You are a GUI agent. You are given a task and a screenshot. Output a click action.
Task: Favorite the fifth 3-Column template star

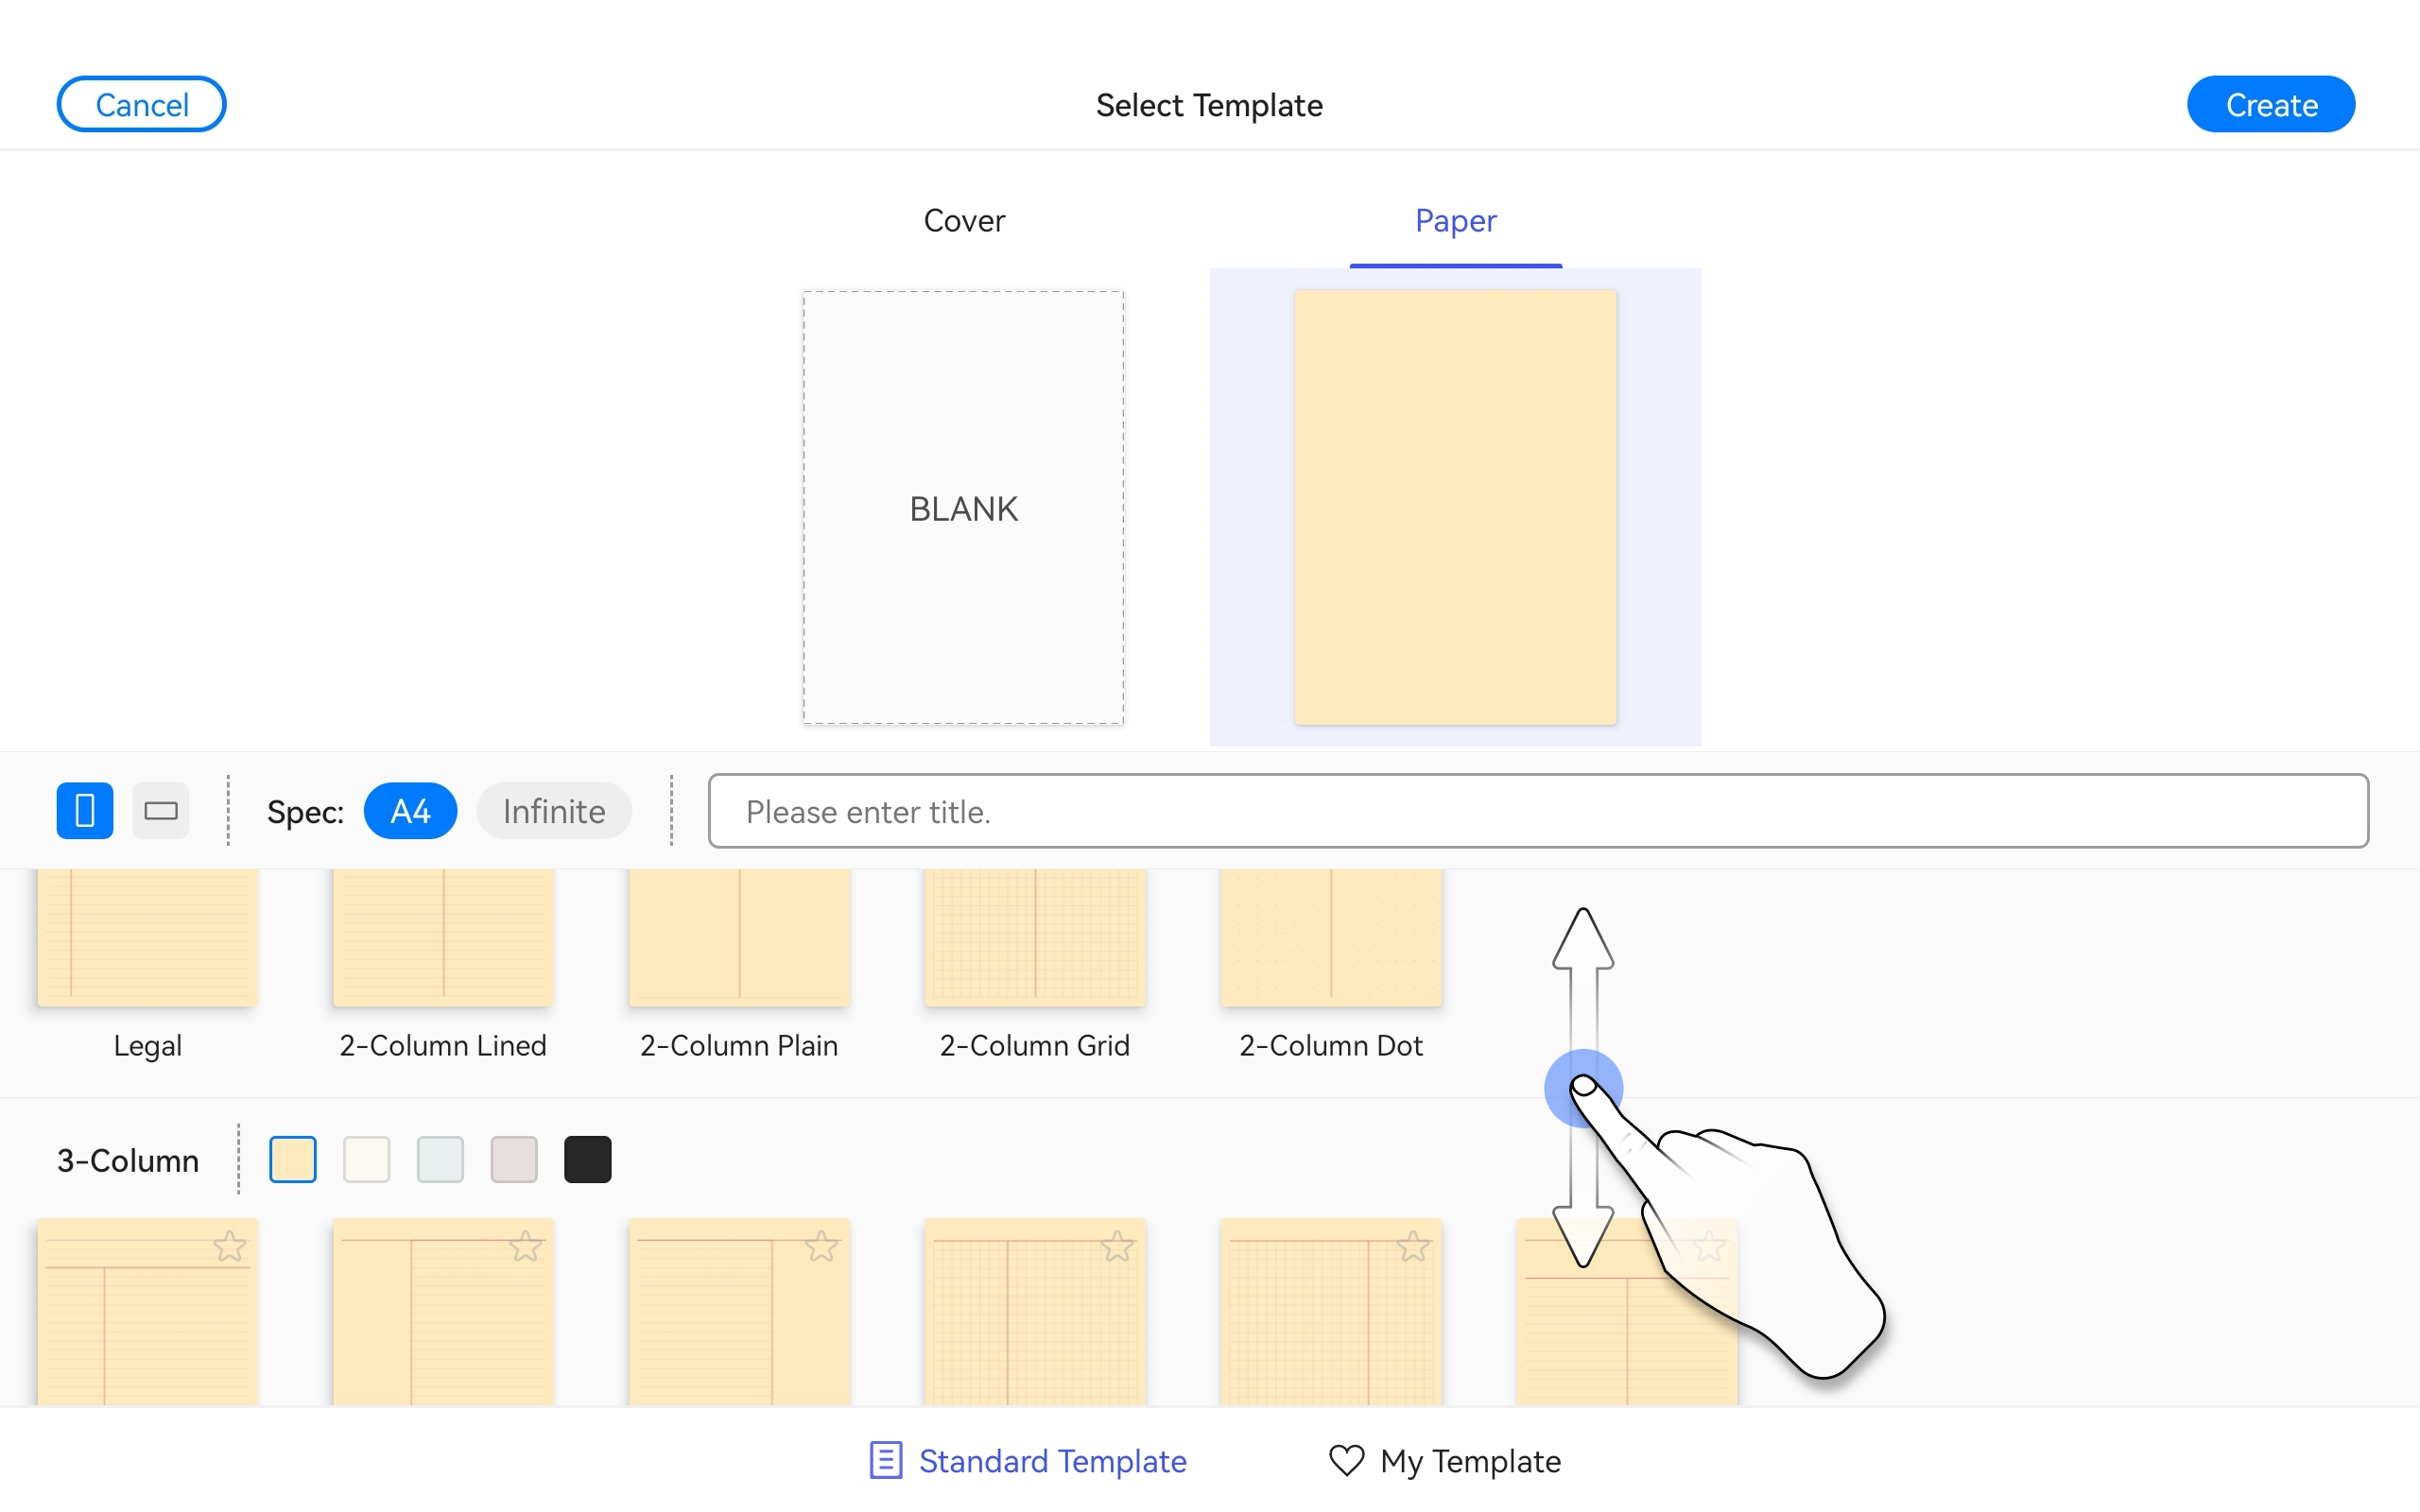(1413, 1246)
